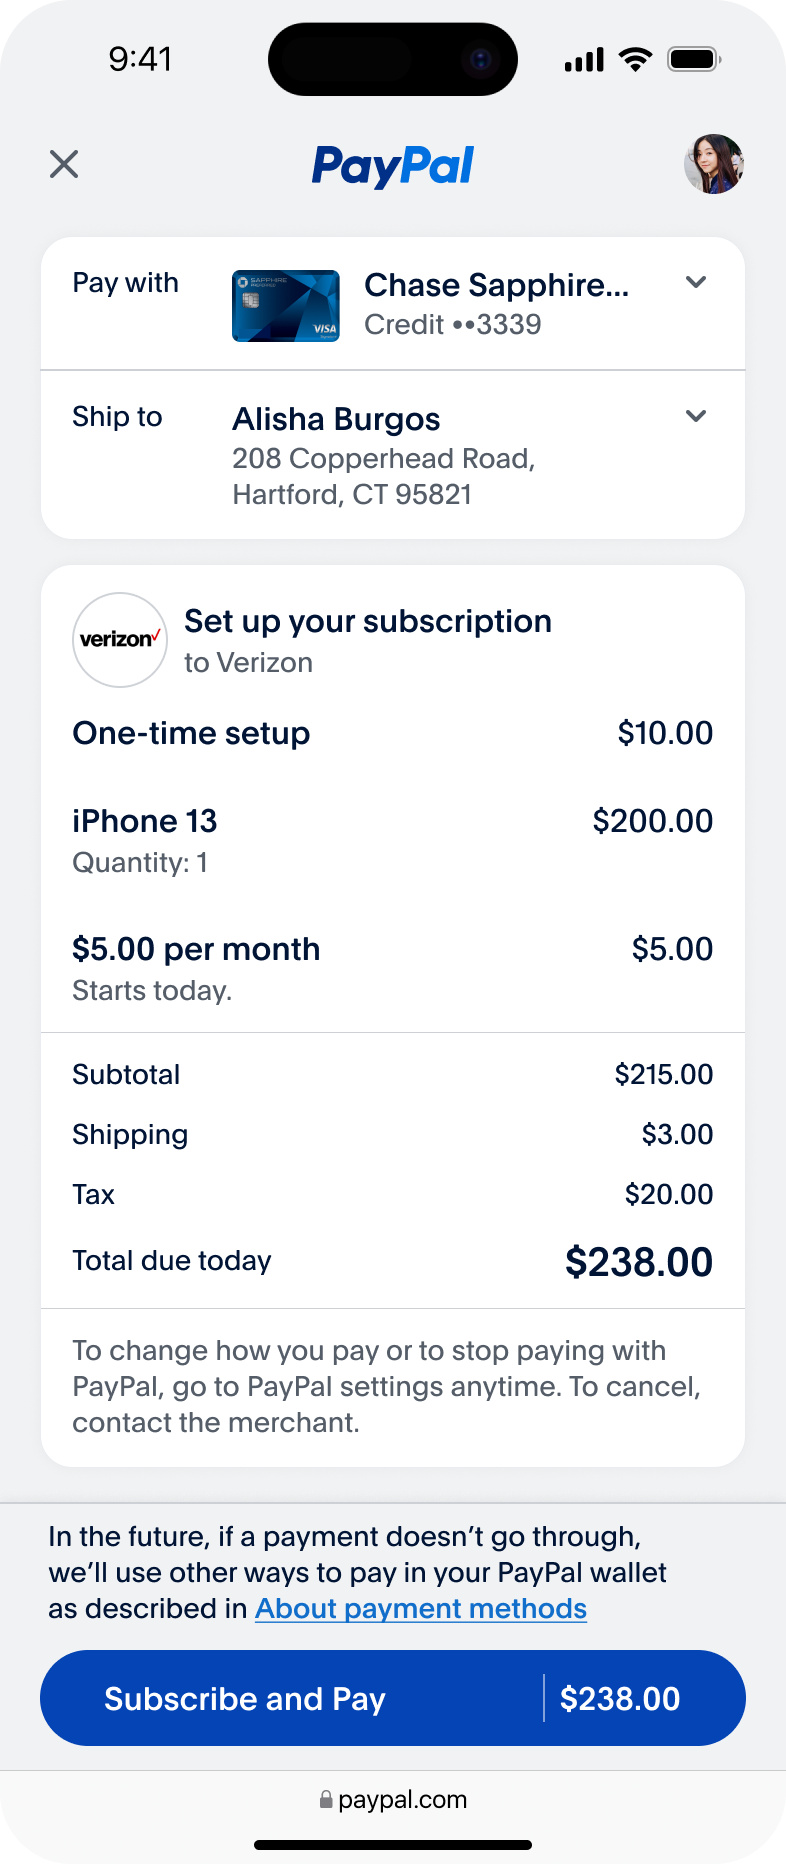This screenshot has height=1864, width=786.
Task: Close the PayPal checkout with X icon
Action: (64, 164)
